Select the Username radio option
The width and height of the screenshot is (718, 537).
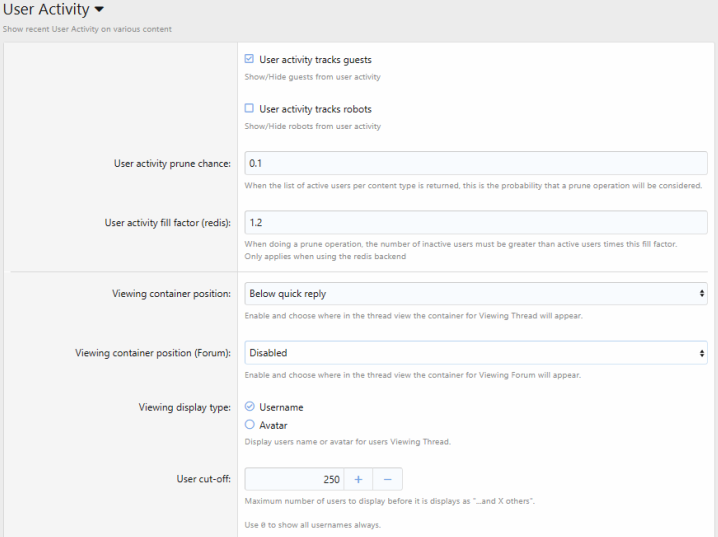coord(249,407)
